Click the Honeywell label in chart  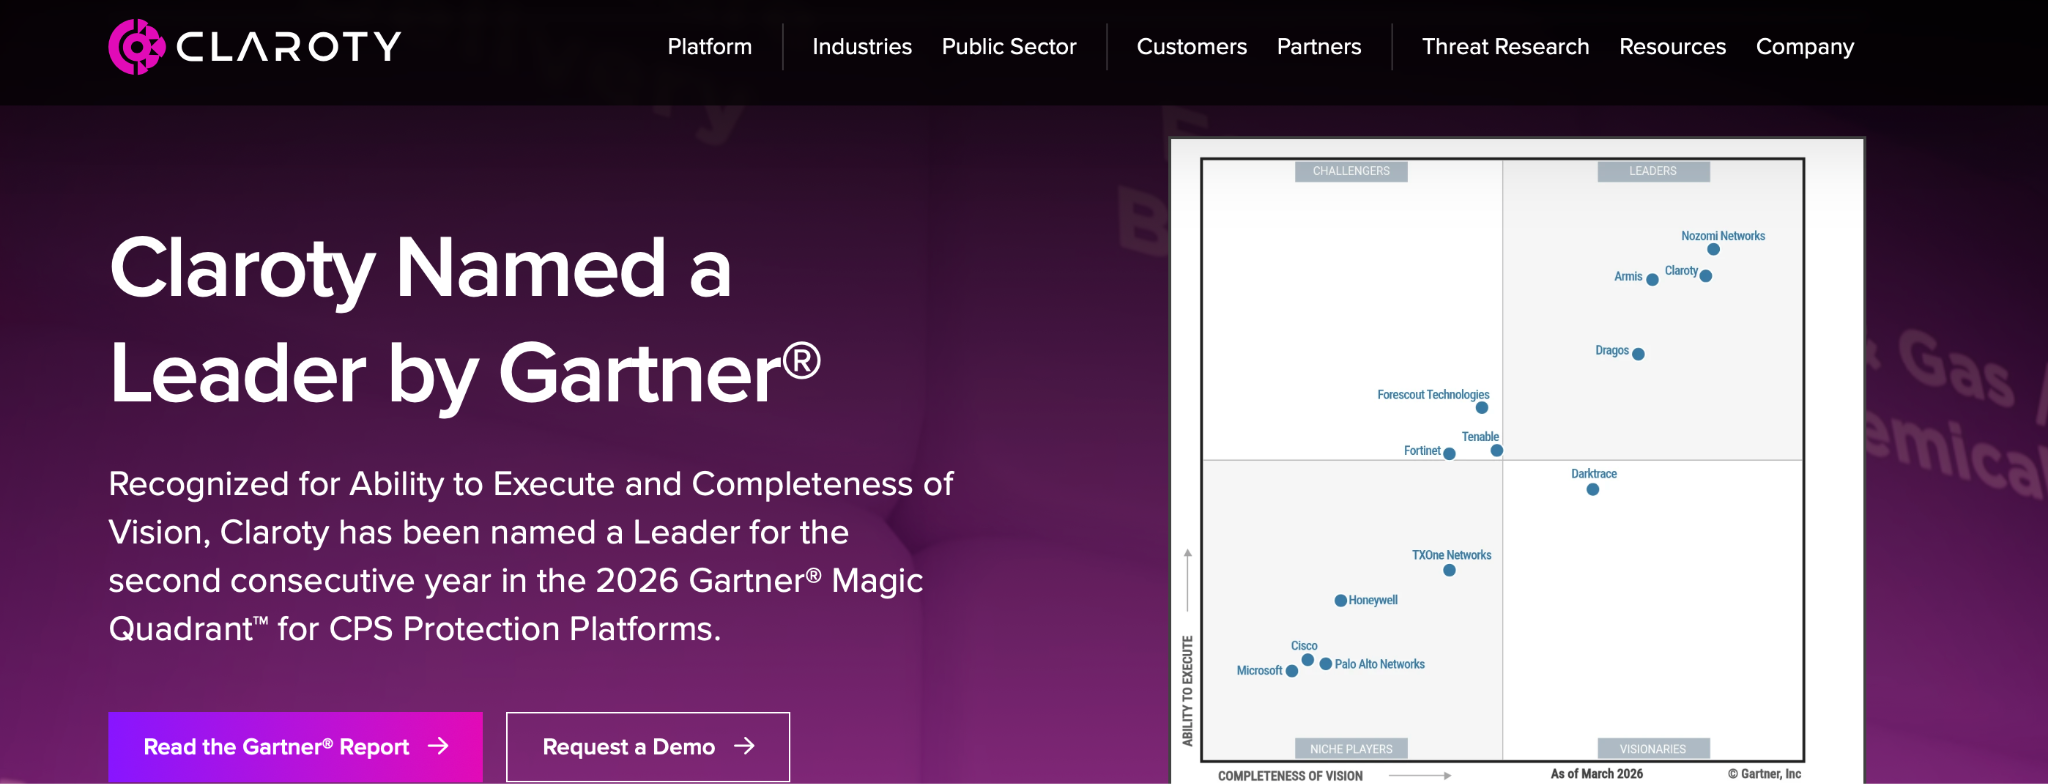click(x=1373, y=600)
